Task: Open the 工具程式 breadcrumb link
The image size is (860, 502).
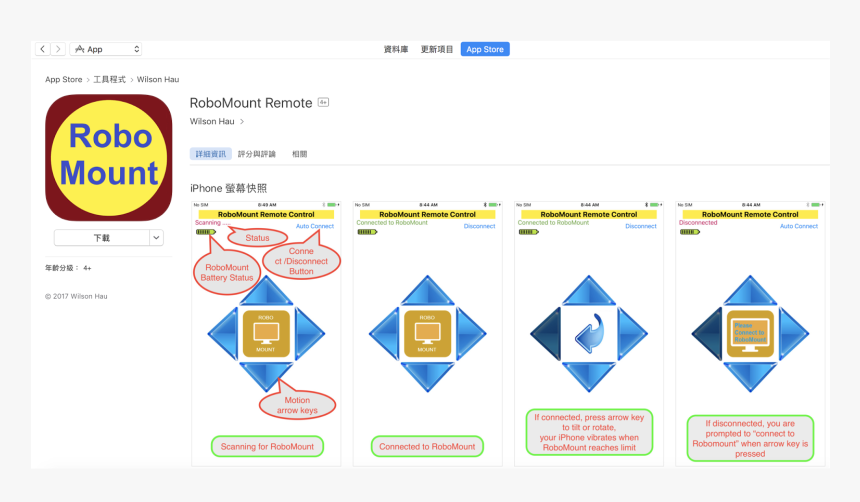Action: point(109,80)
